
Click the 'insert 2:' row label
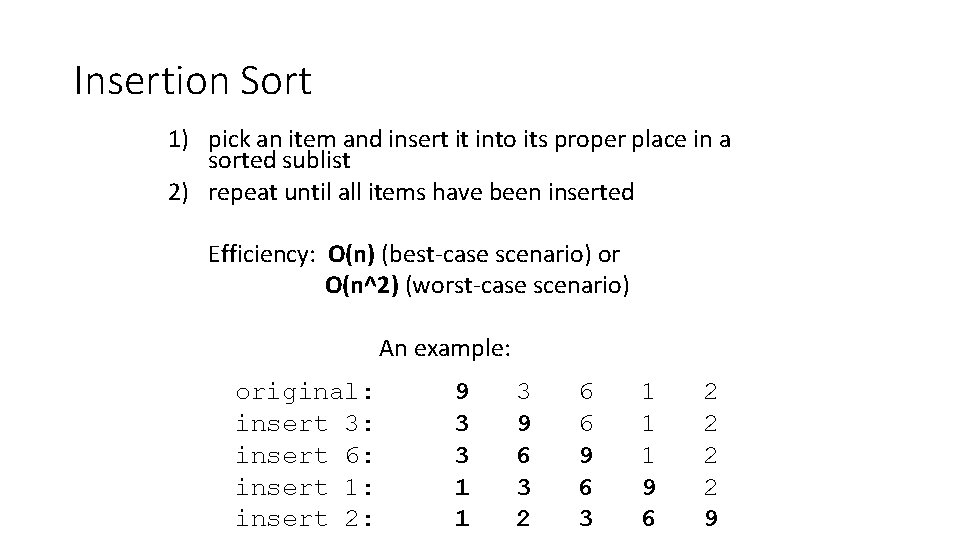tap(304, 518)
